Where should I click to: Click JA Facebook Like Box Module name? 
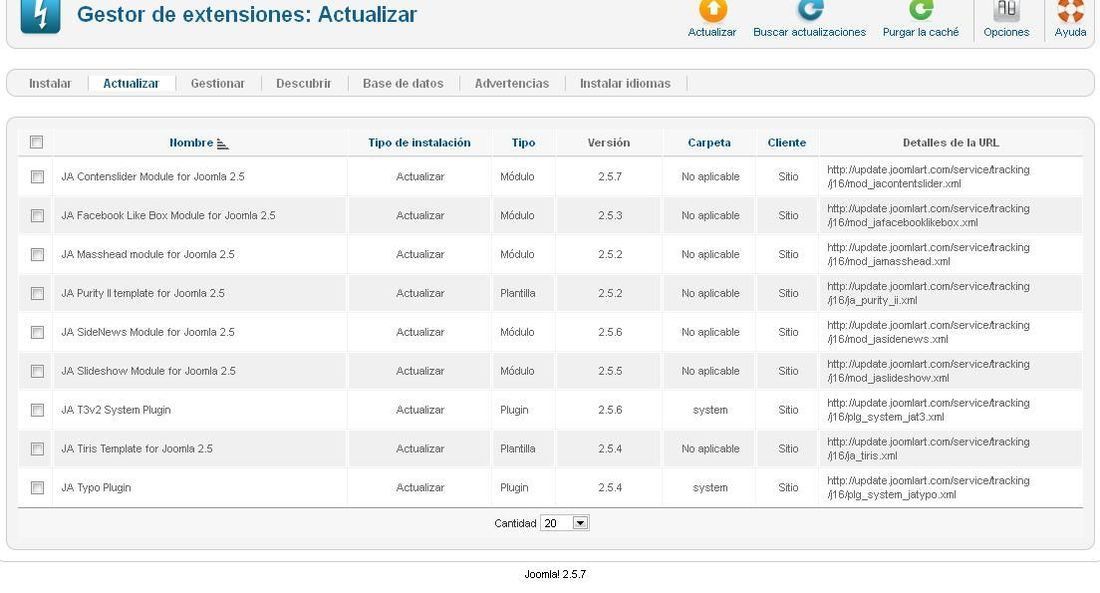[168, 215]
